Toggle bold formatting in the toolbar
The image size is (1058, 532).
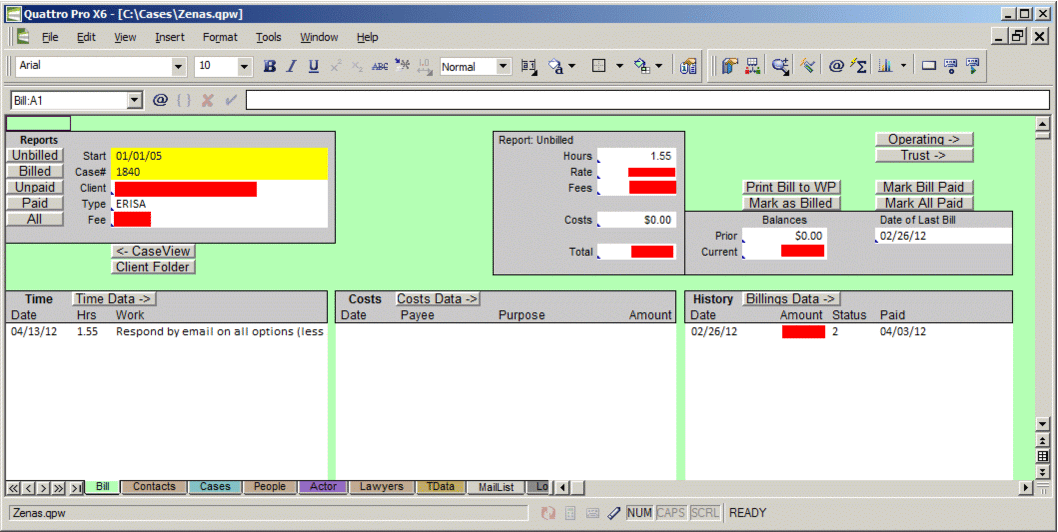tap(269, 66)
